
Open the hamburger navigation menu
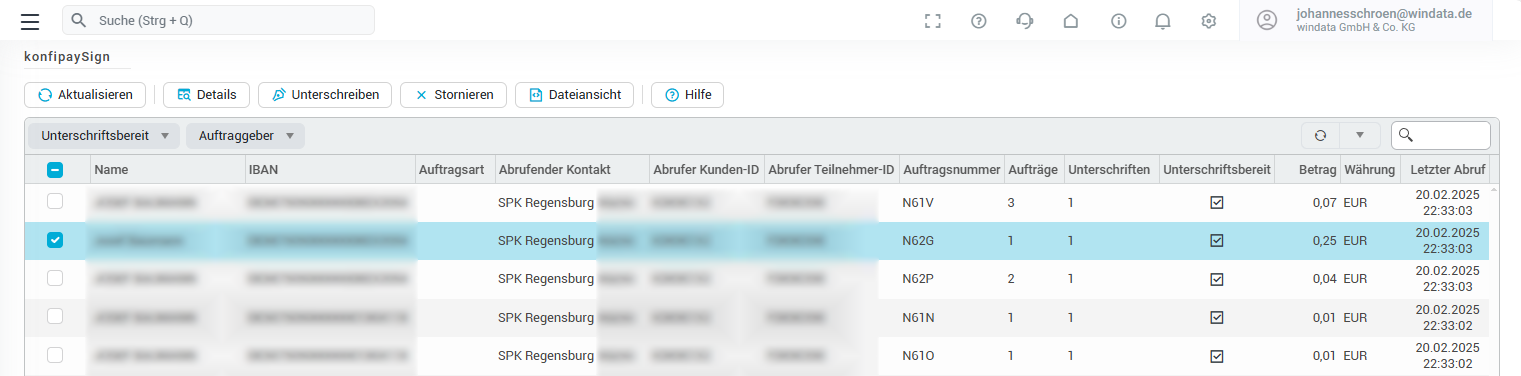30,21
